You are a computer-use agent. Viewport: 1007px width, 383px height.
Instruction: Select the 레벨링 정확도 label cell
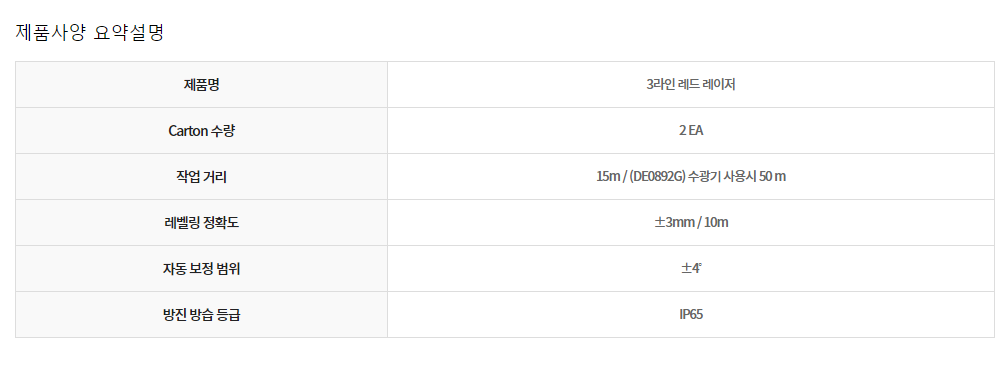click(x=202, y=222)
